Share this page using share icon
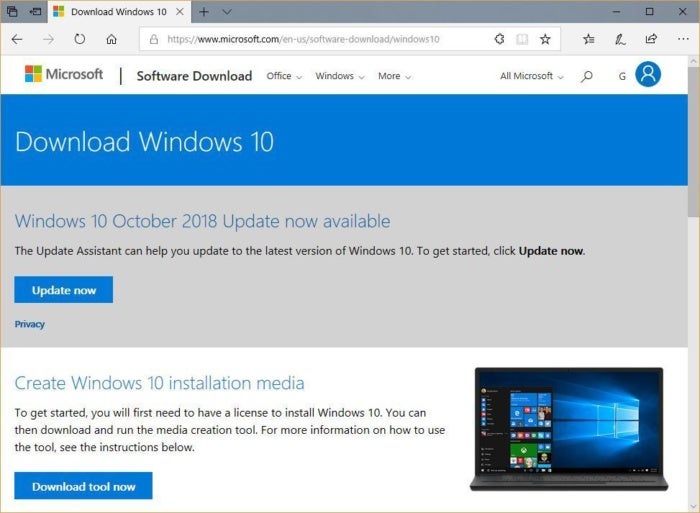700x513 pixels. (651, 39)
